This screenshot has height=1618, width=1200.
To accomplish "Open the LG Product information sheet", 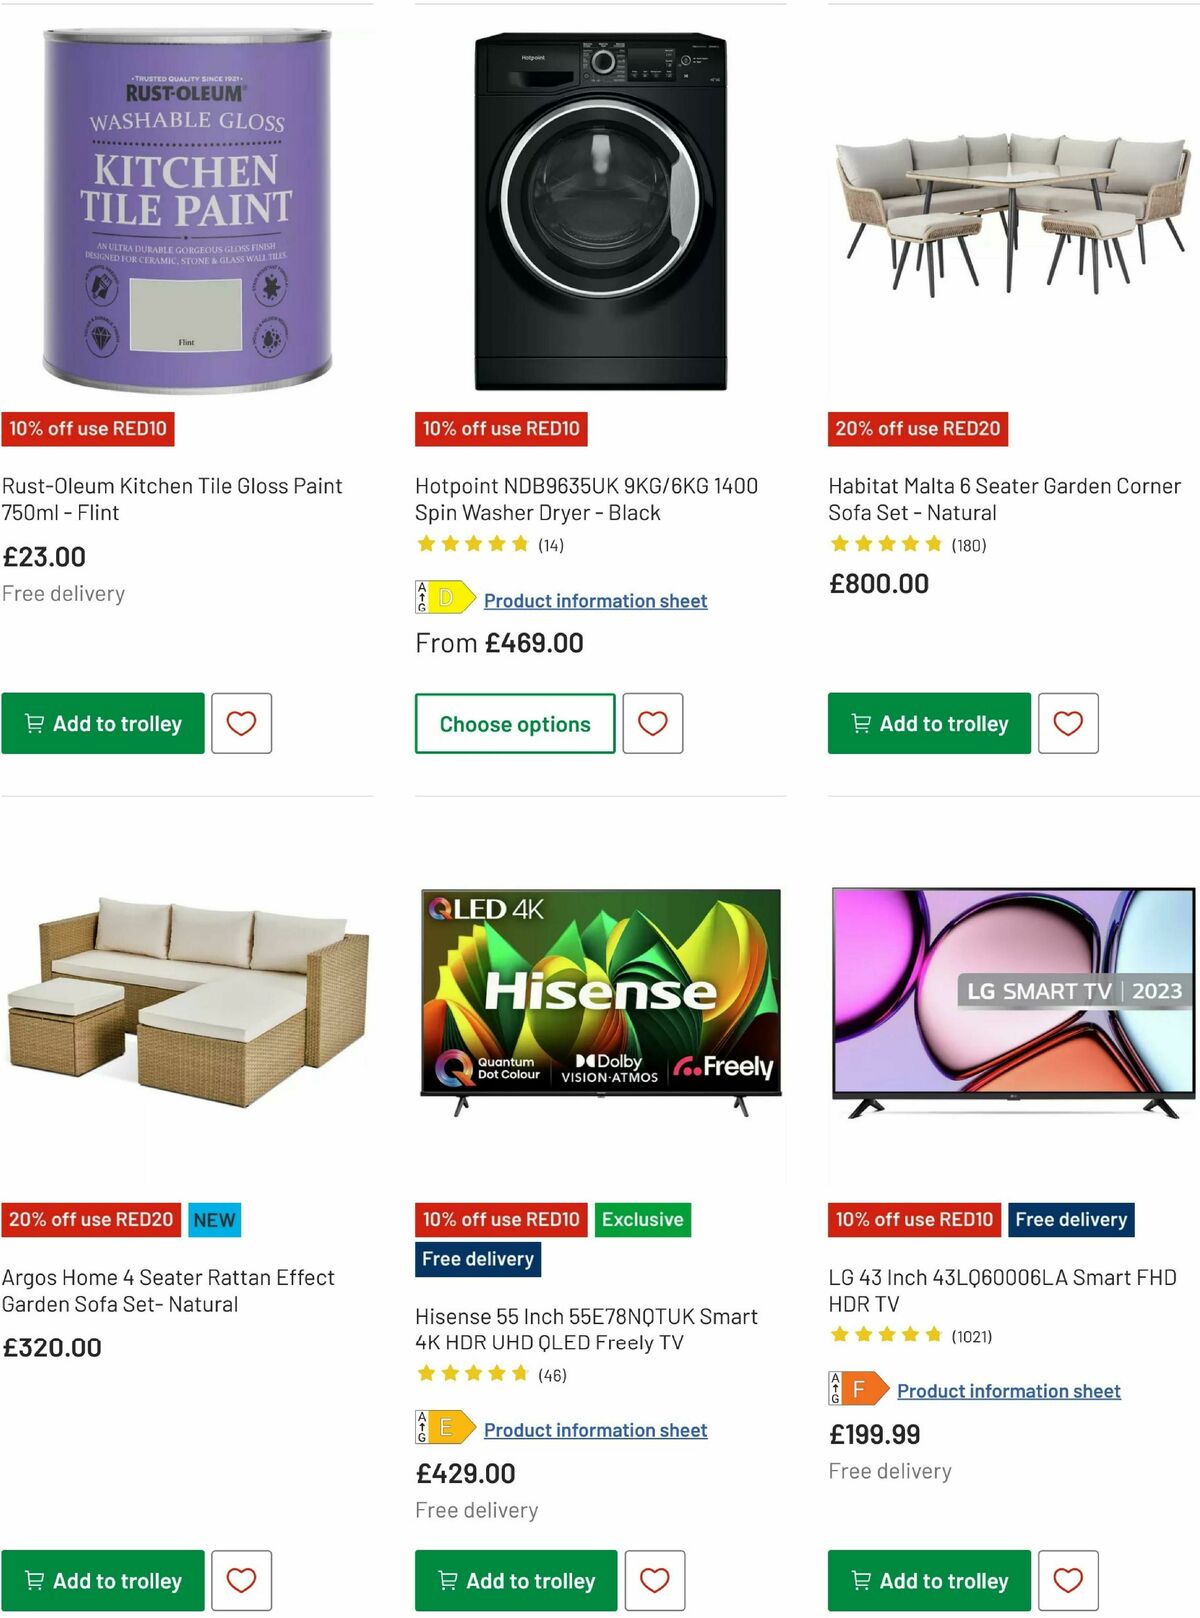I will [x=1007, y=1390].
